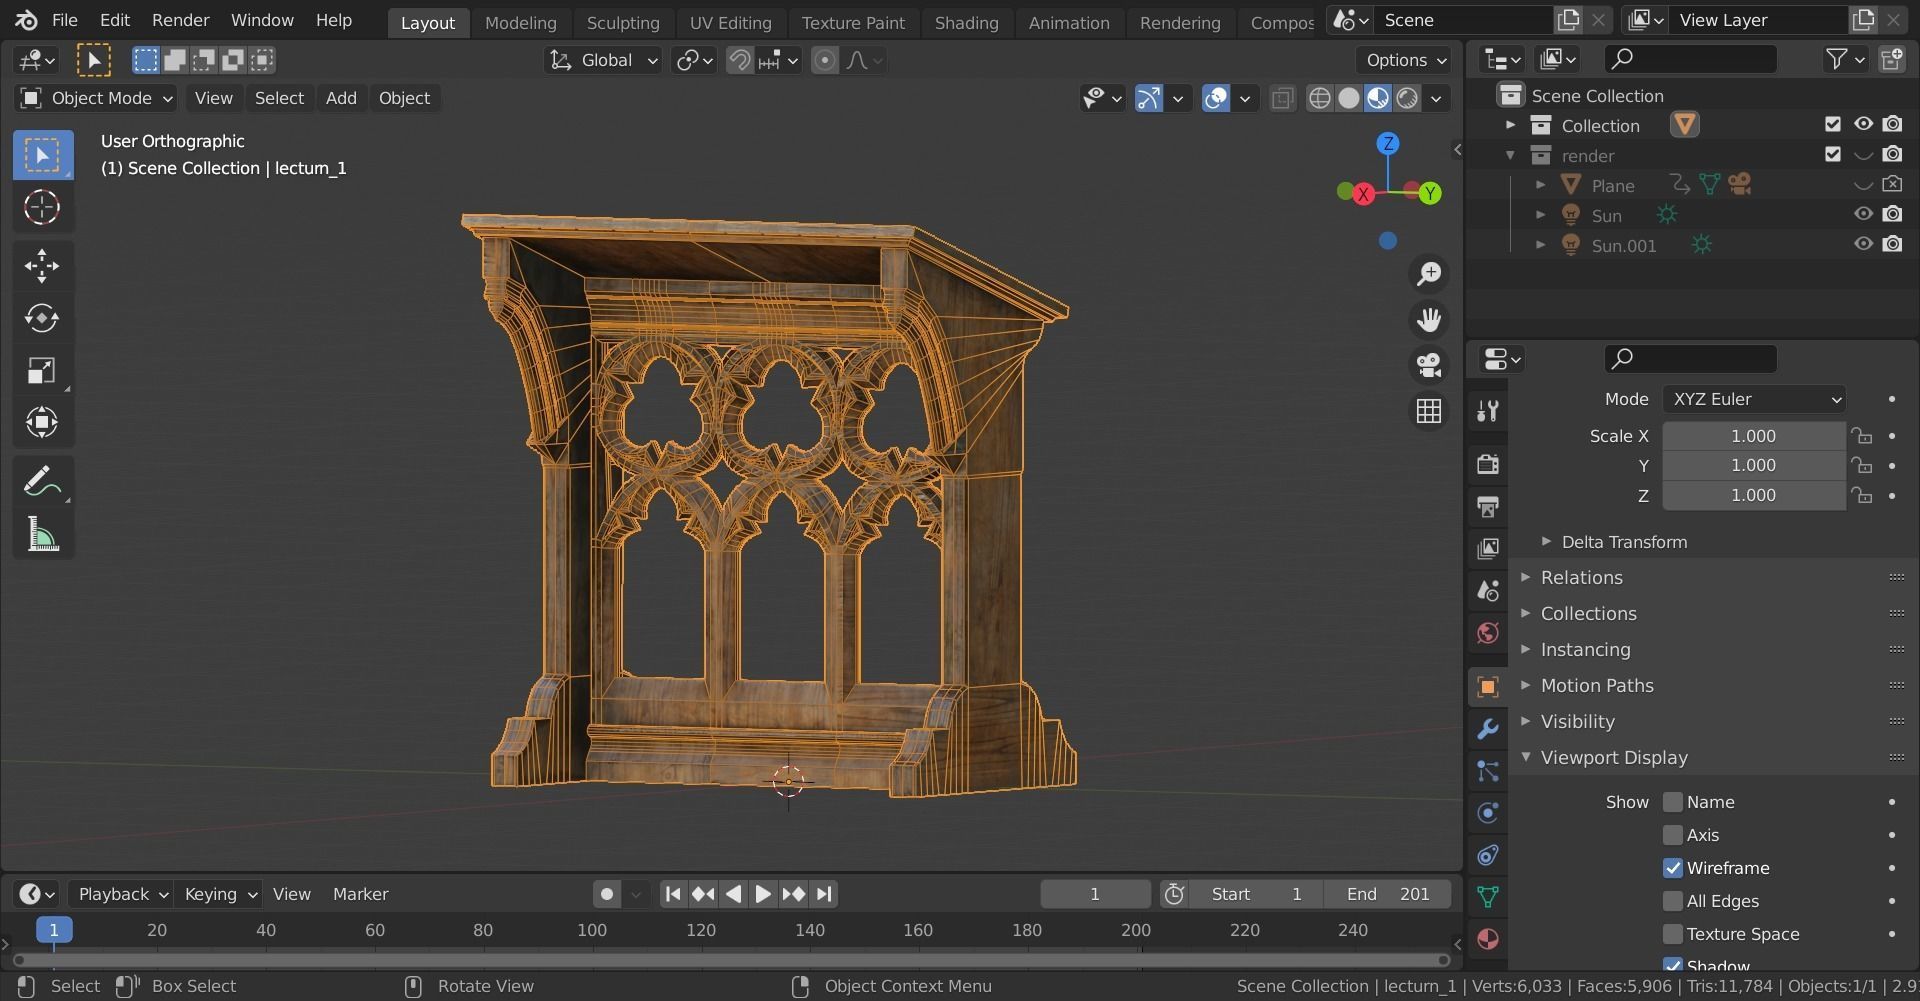Click the pan view hand icon

click(1429, 319)
